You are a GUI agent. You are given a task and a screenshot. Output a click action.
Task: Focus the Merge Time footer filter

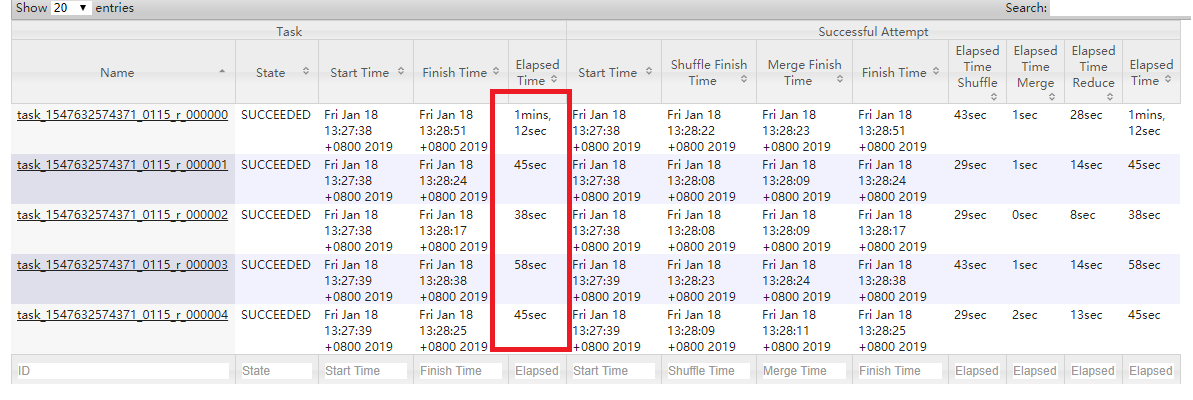tap(805, 371)
